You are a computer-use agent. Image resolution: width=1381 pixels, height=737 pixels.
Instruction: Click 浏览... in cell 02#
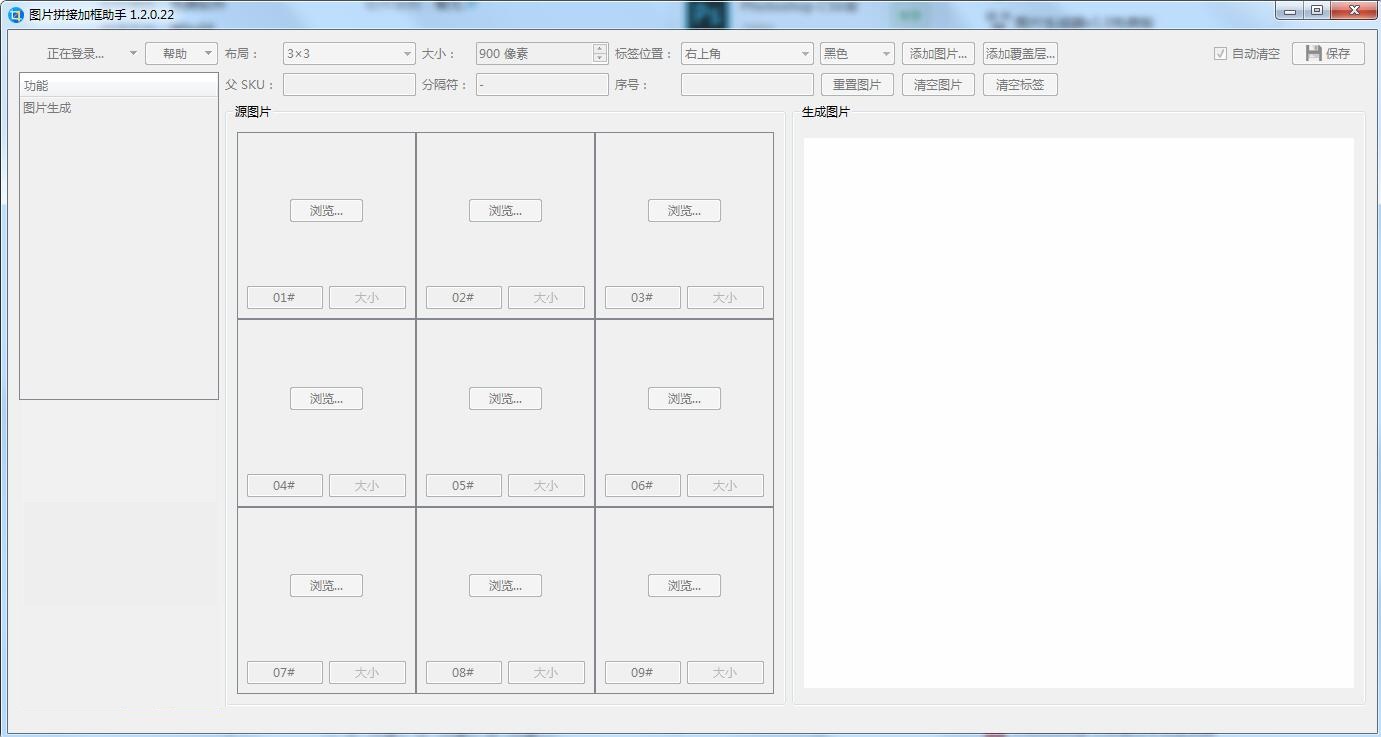point(505,211)
